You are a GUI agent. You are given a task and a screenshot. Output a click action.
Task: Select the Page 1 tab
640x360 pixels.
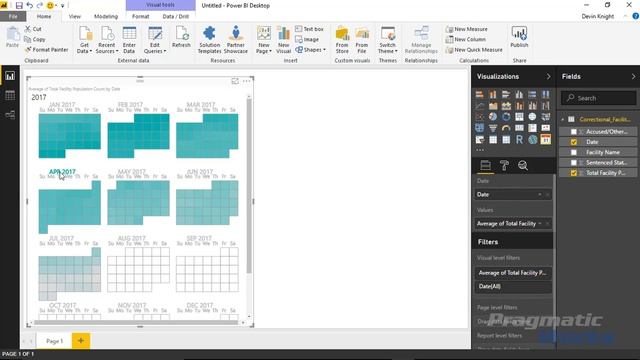click(54, 341)
